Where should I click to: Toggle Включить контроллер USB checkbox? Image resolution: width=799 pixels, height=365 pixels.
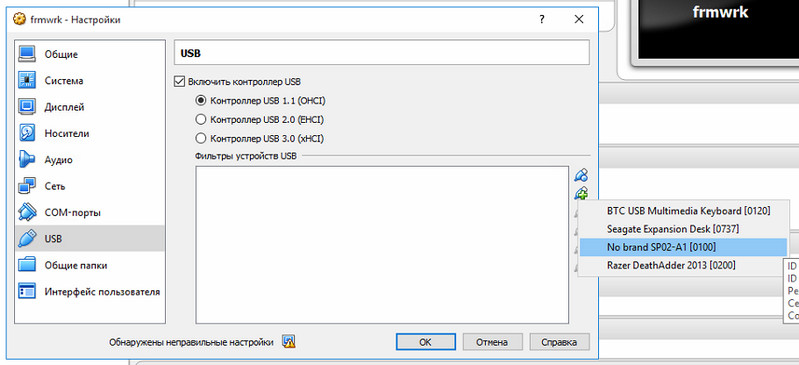pos(179,81)
